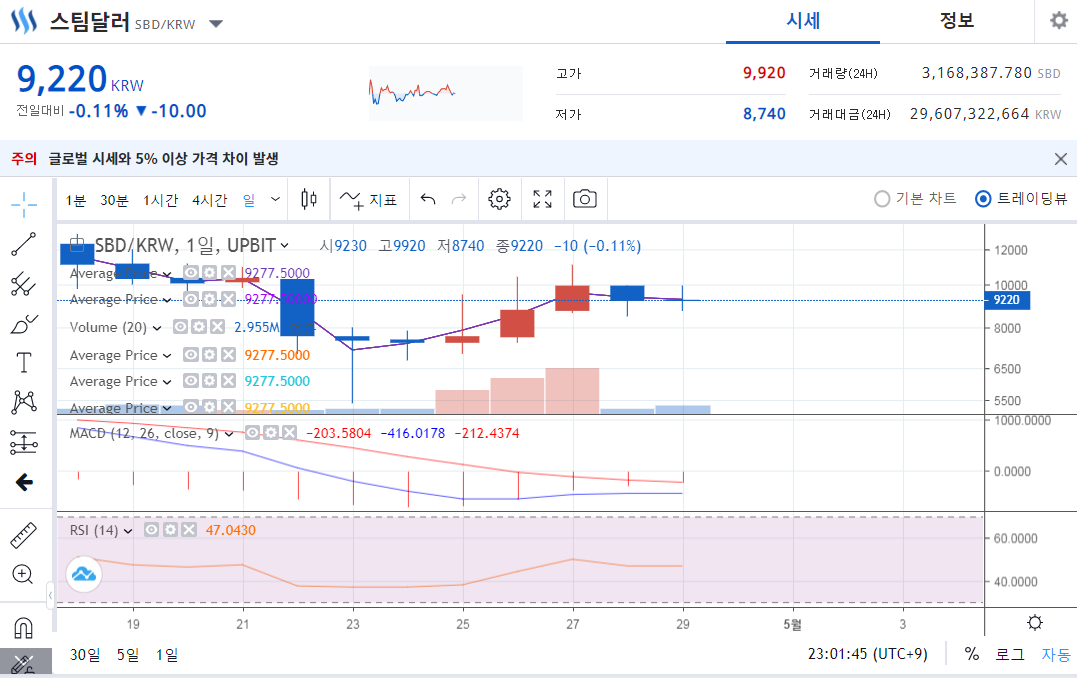The image size is (1077, 678).
Task: Select the 1시간 interval
Action: [161, 200]
